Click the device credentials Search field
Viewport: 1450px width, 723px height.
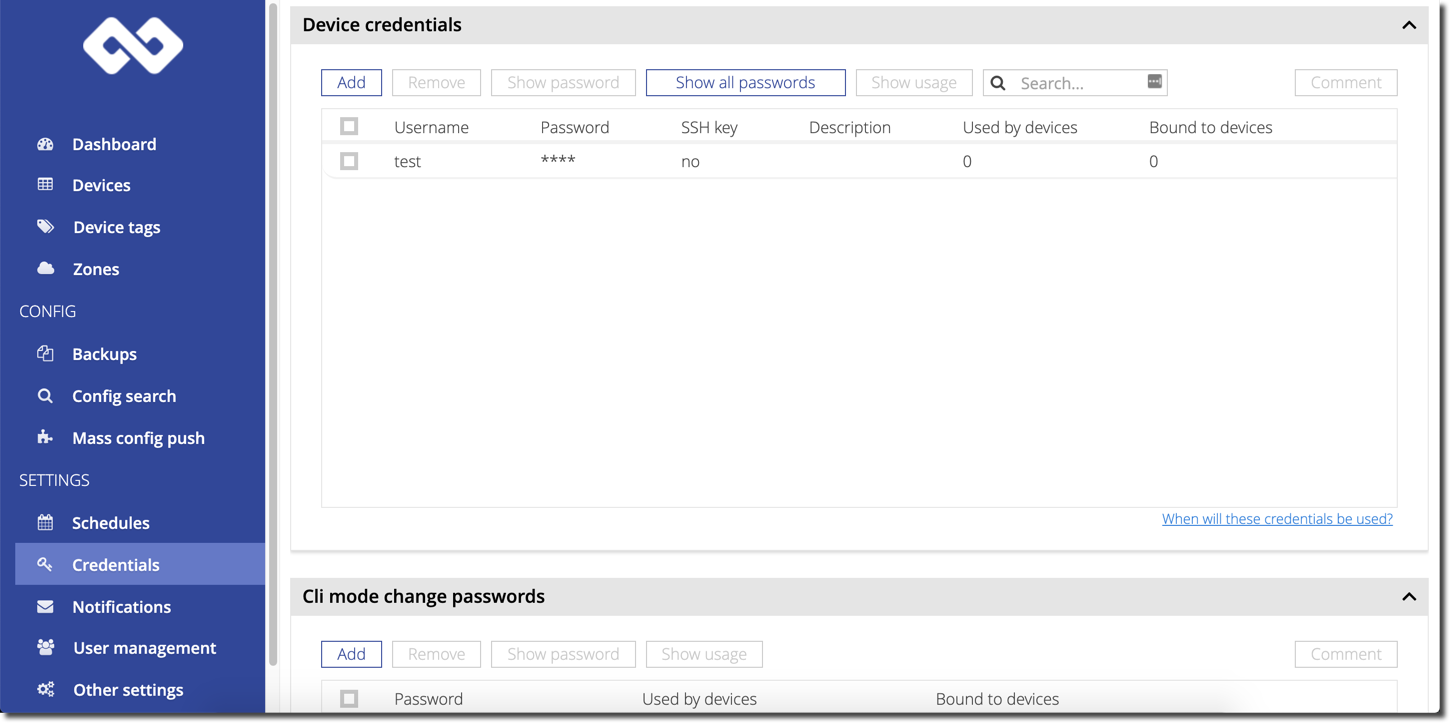click(1078, 83)
